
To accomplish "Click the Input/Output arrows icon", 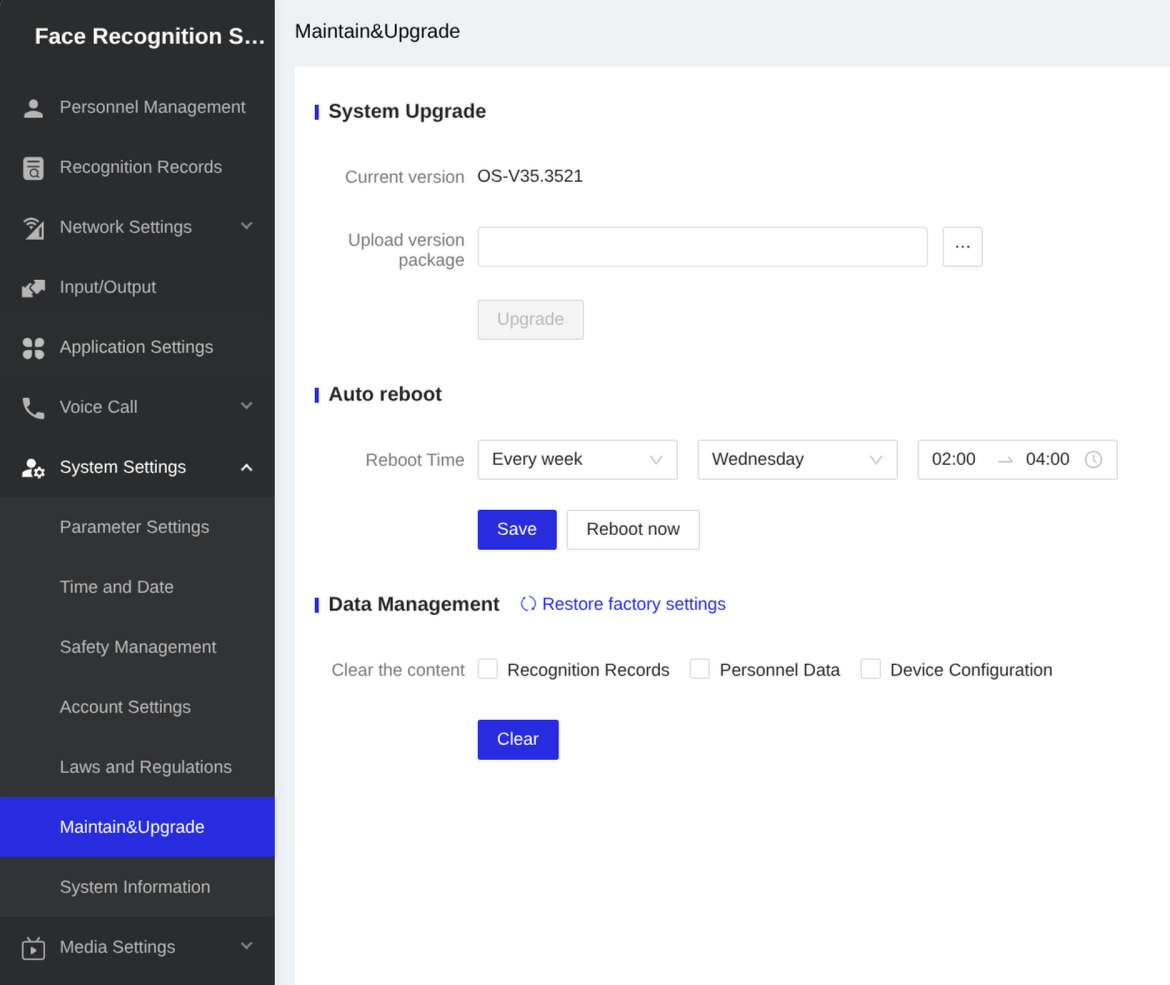I will 33,288.
